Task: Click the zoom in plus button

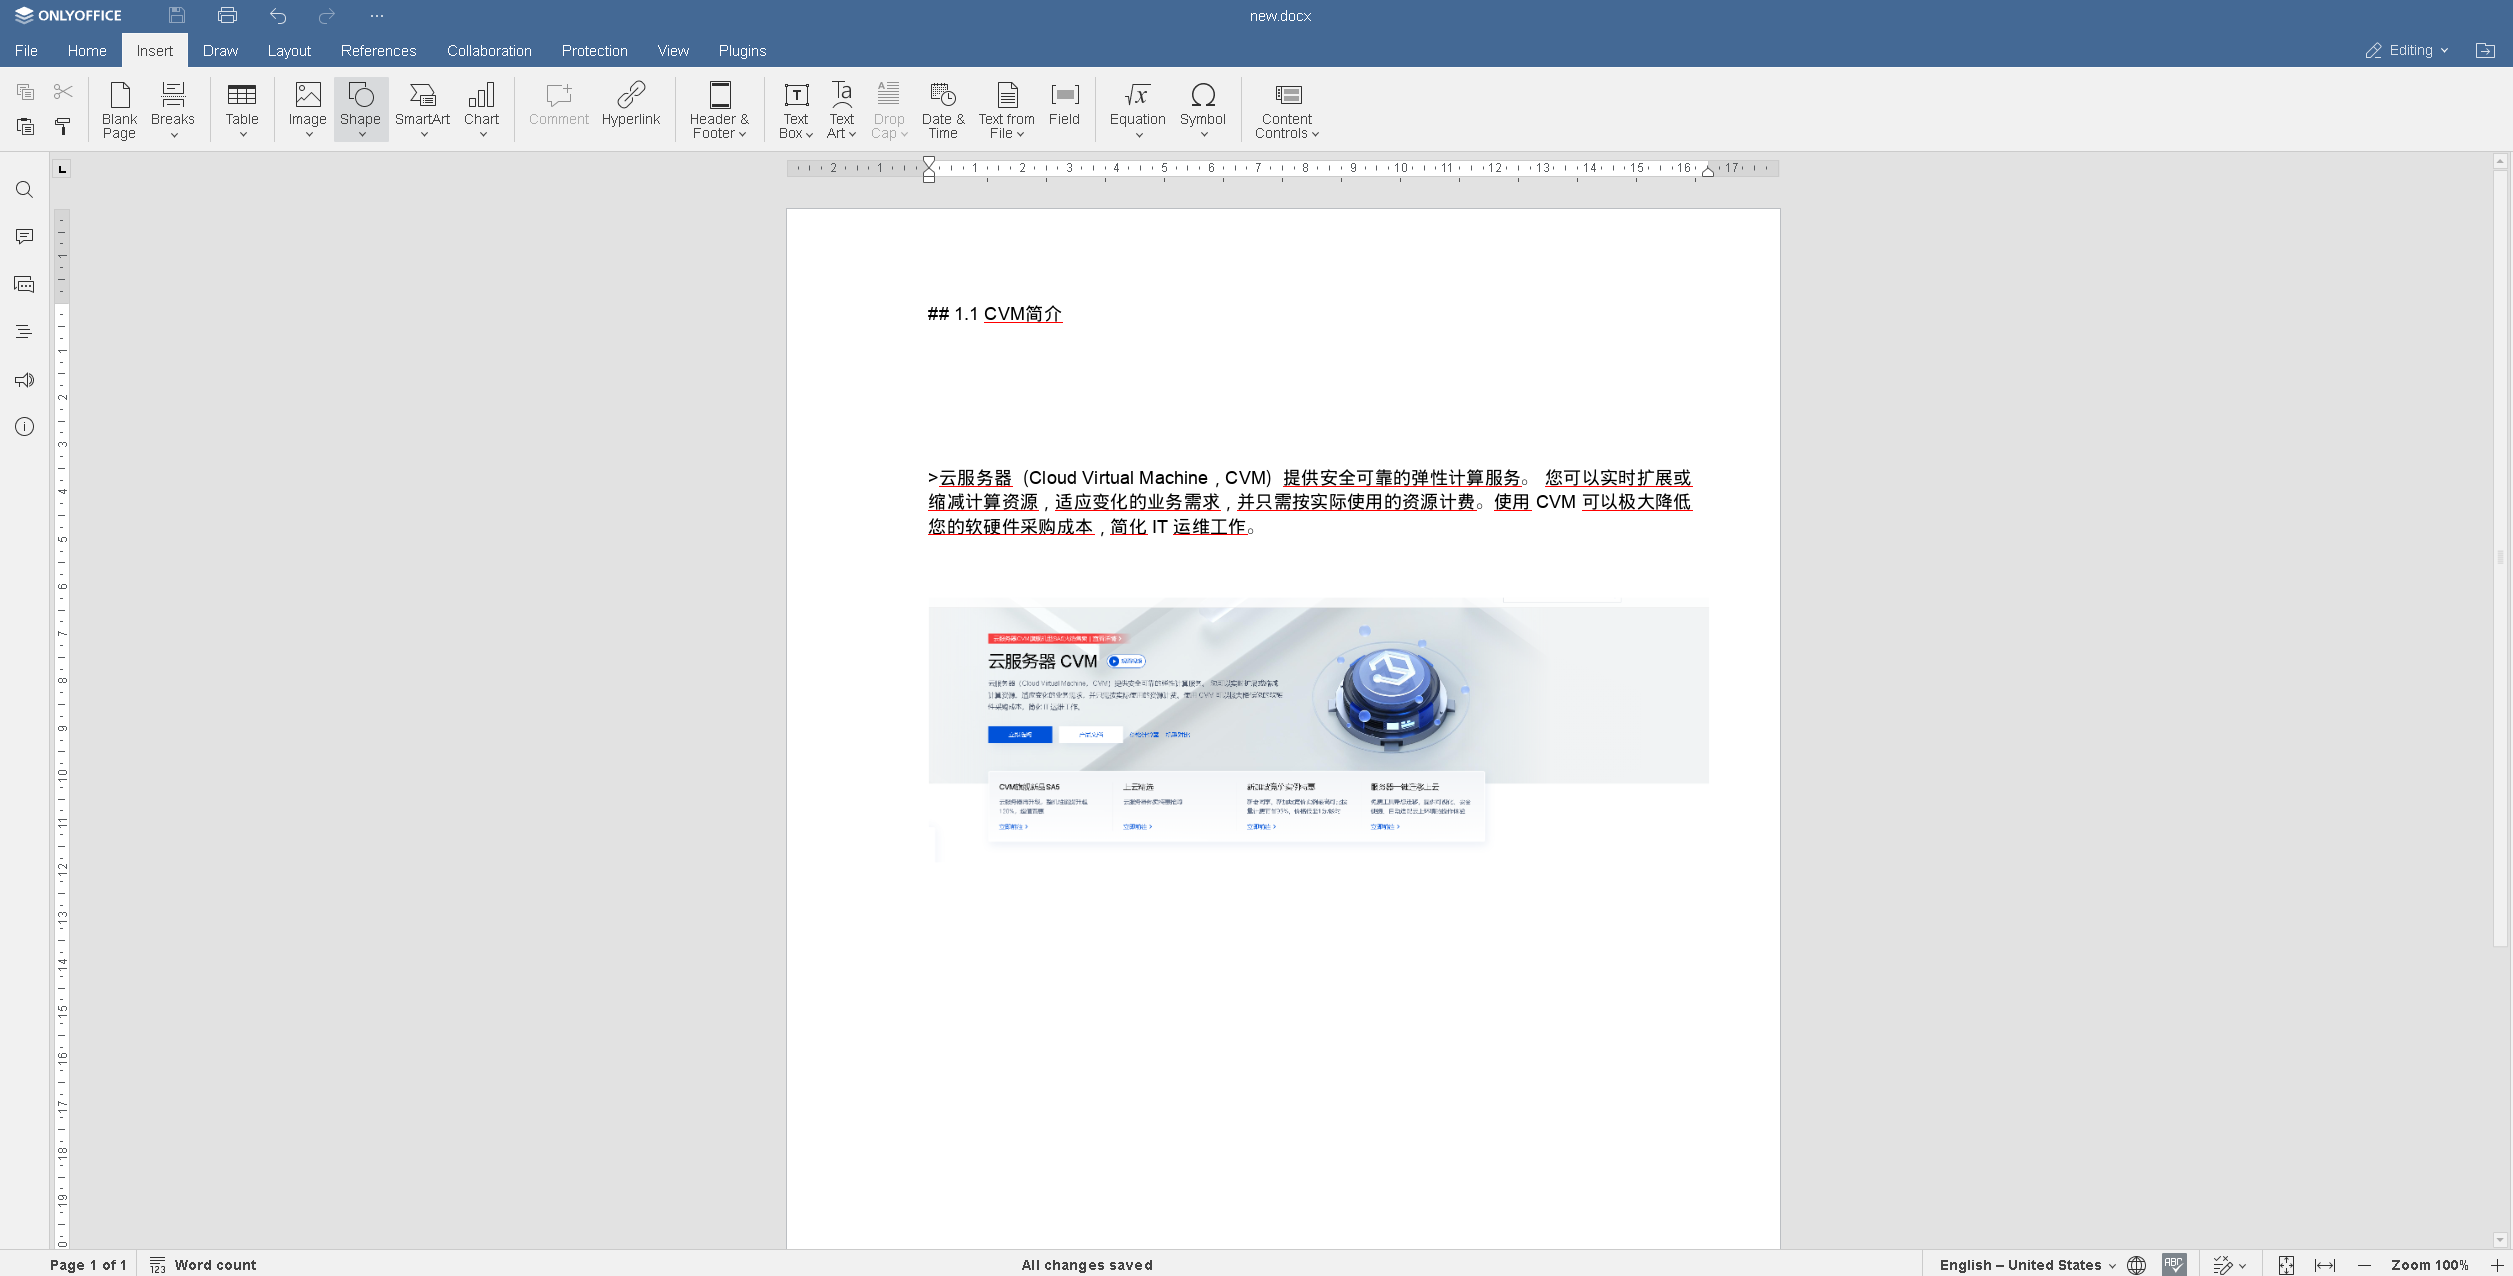Action: click(2496, 1265)
